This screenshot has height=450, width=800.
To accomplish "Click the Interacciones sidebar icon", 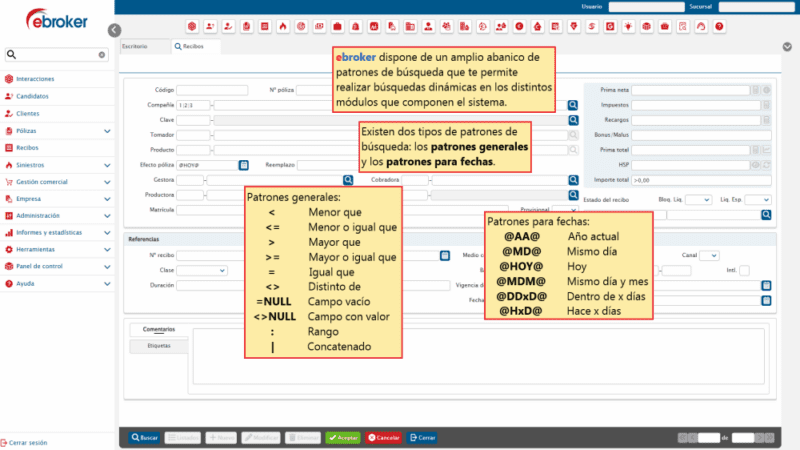I will pos(9,79).
